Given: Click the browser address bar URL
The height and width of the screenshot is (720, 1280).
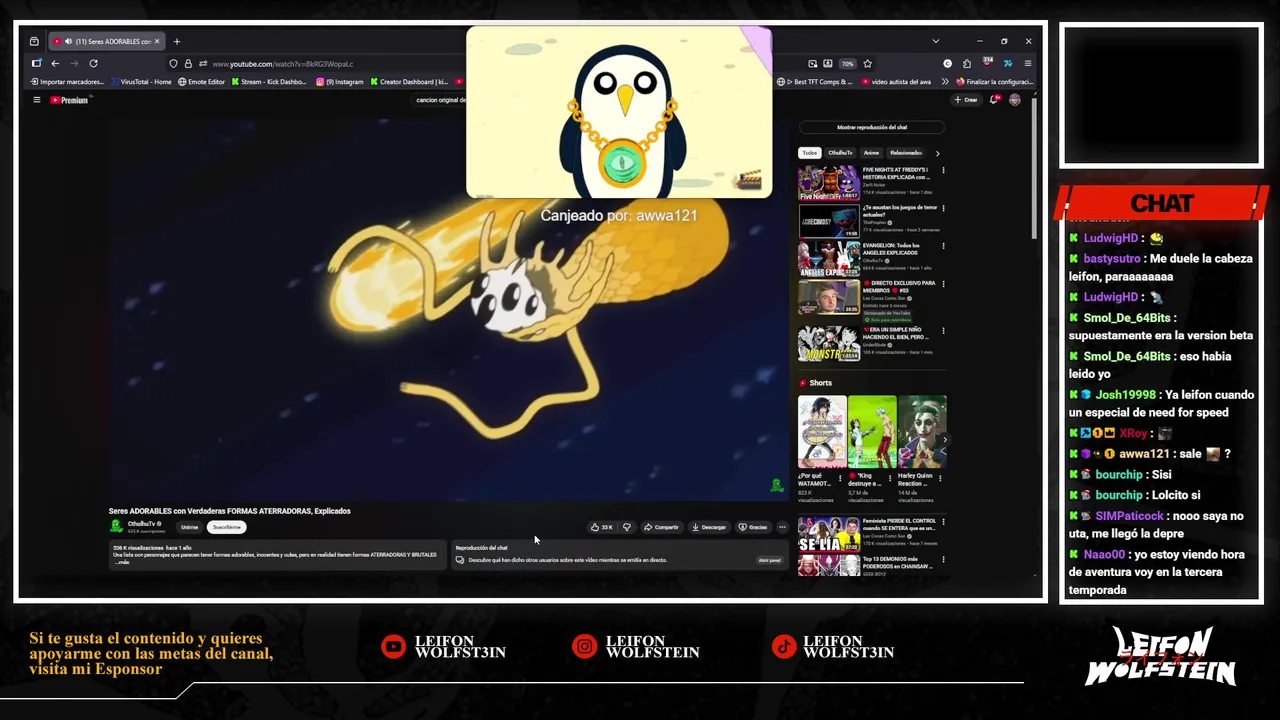Looking at the screenshot, I should [283, 64].
